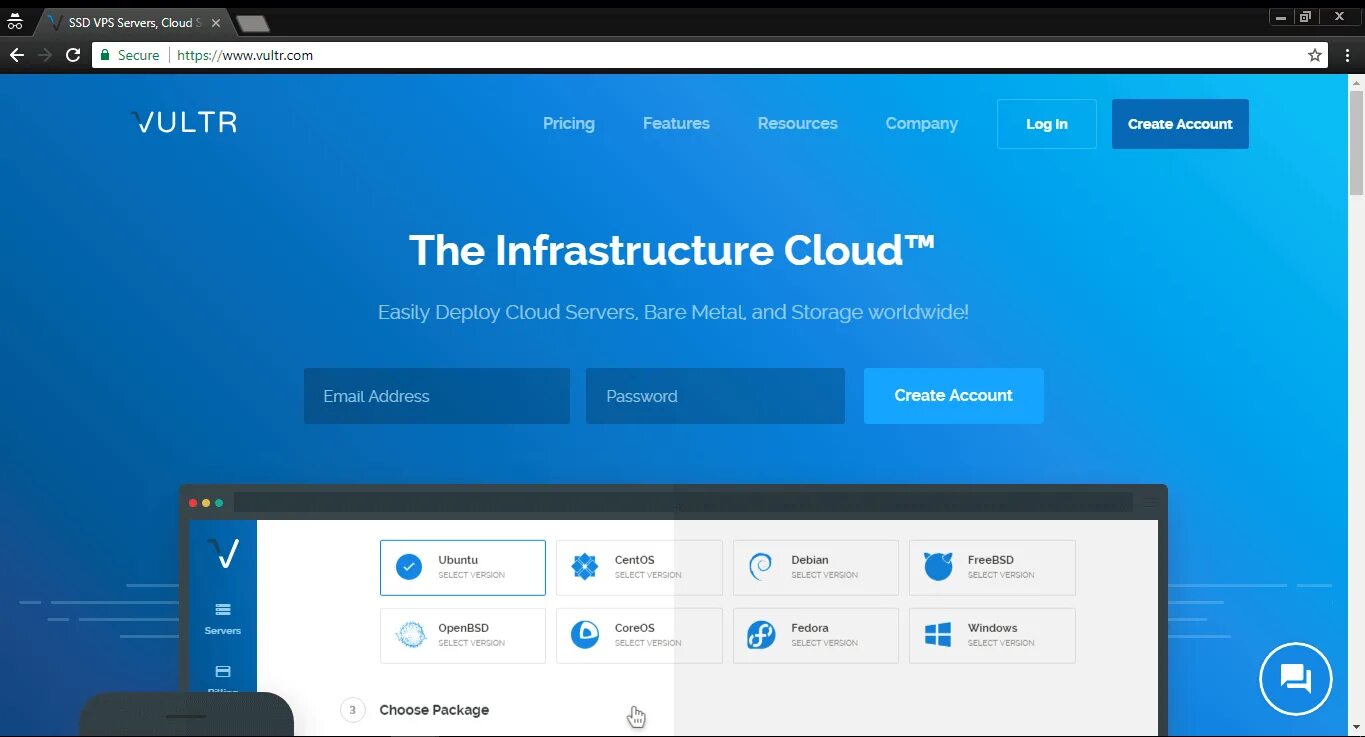
Task: Open the Features menu item
Action: tap(676, 123)
